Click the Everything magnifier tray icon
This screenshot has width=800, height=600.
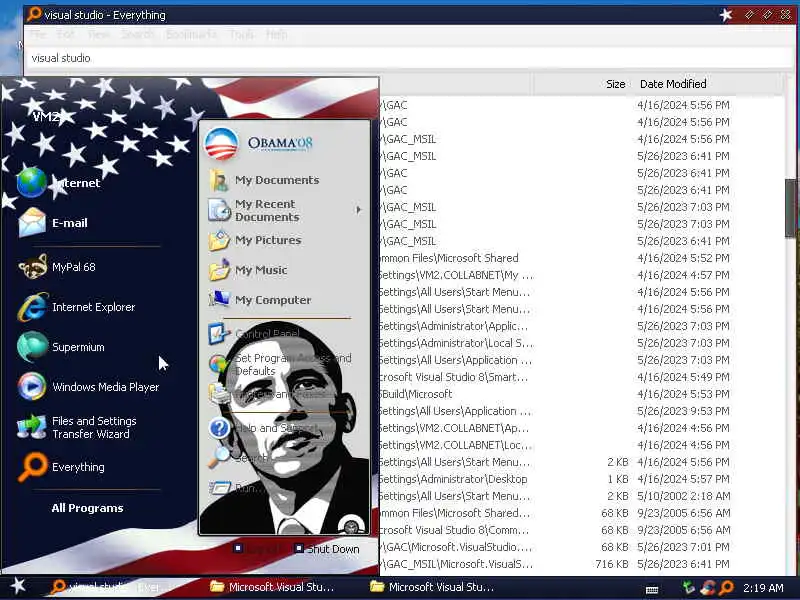tap(727, 587)
